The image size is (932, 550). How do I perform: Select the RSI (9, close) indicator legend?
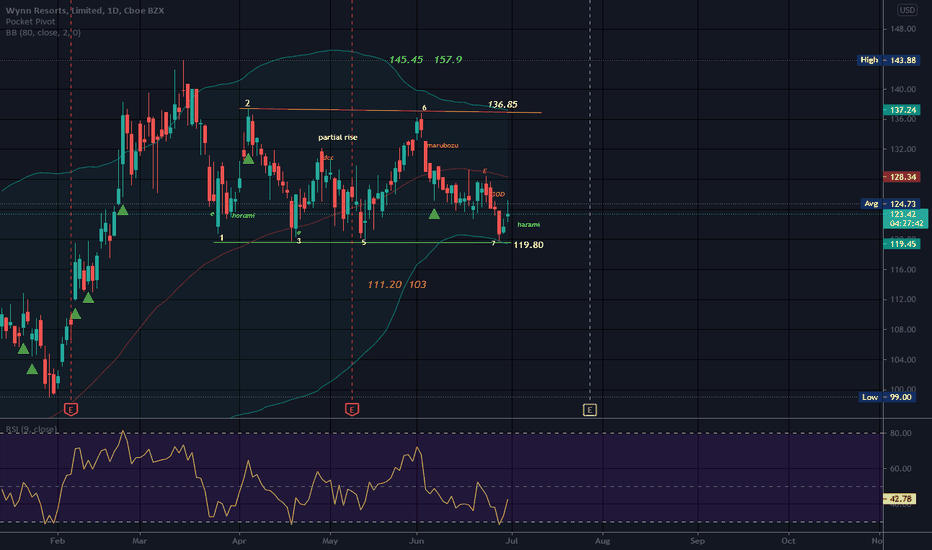click(x=31, y=429)
